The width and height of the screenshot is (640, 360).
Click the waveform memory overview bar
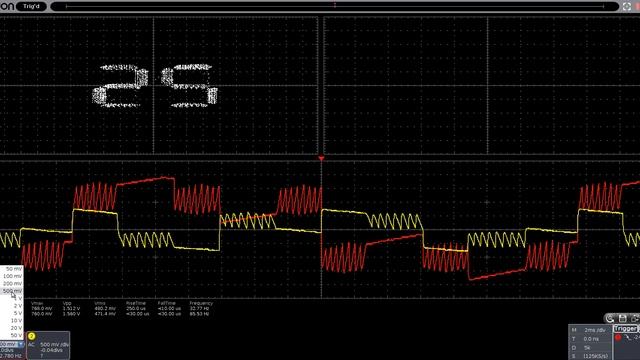pyautogui.click(x=334, y=6)
